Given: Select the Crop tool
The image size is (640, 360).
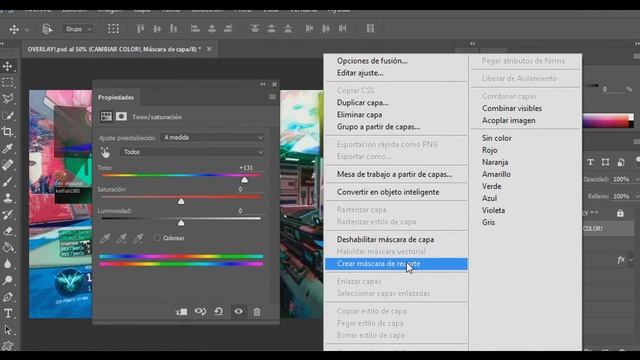Looking at the screenshot, I should [x=8, y=132].
